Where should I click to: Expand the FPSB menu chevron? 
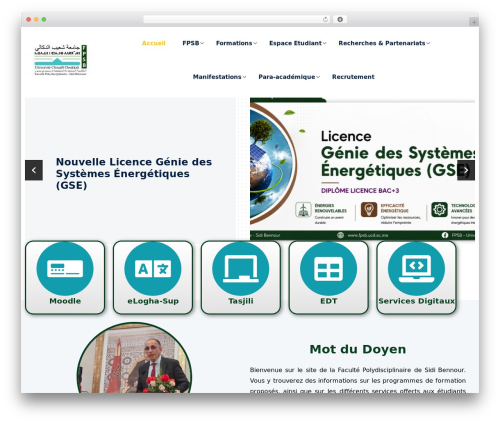click(202, 43)
